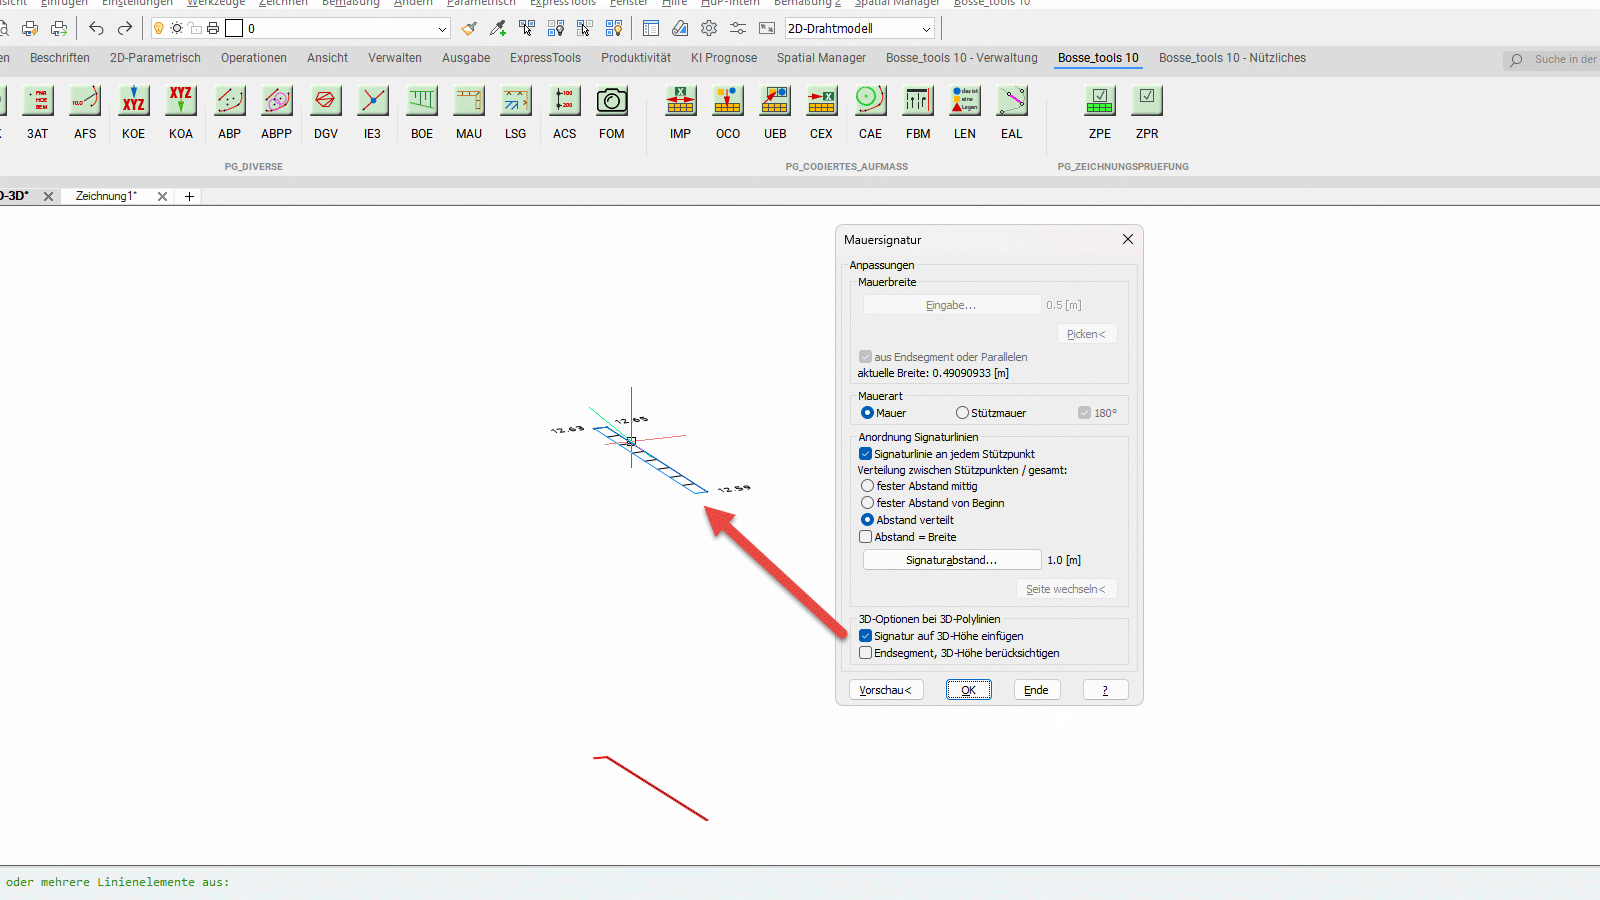Launch the MAU wall signature tool
Viewport: 1600px width, 900px height.
(x=469, y=102)
